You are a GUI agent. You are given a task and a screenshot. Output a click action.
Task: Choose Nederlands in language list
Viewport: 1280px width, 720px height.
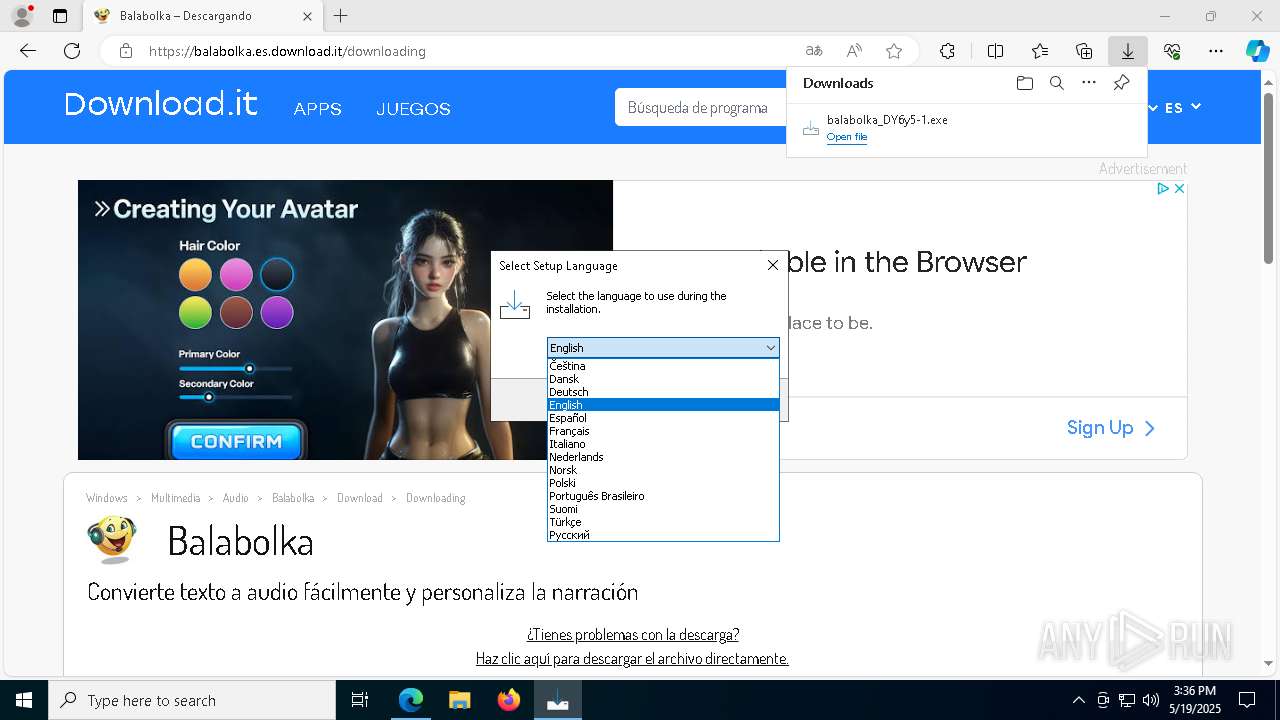[x=663, y=457]
